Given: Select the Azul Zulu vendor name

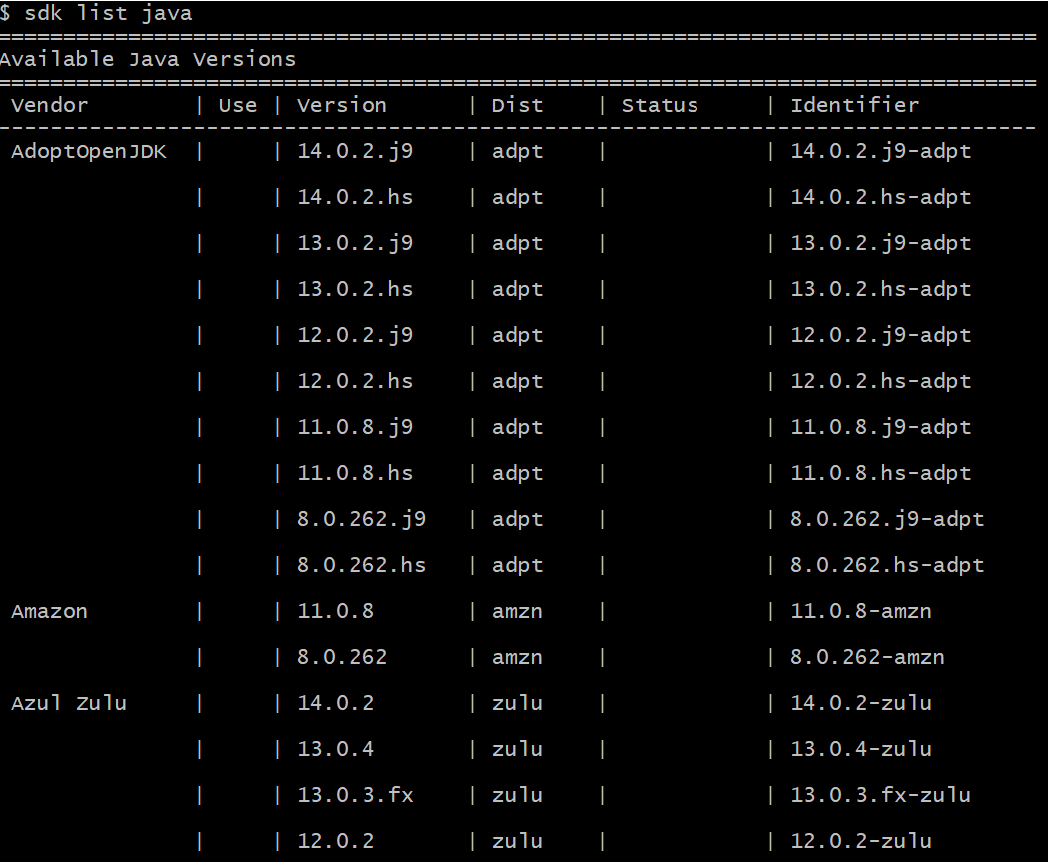Looking at the screenshot, I should pyautogui.click(x=69, y=703).
